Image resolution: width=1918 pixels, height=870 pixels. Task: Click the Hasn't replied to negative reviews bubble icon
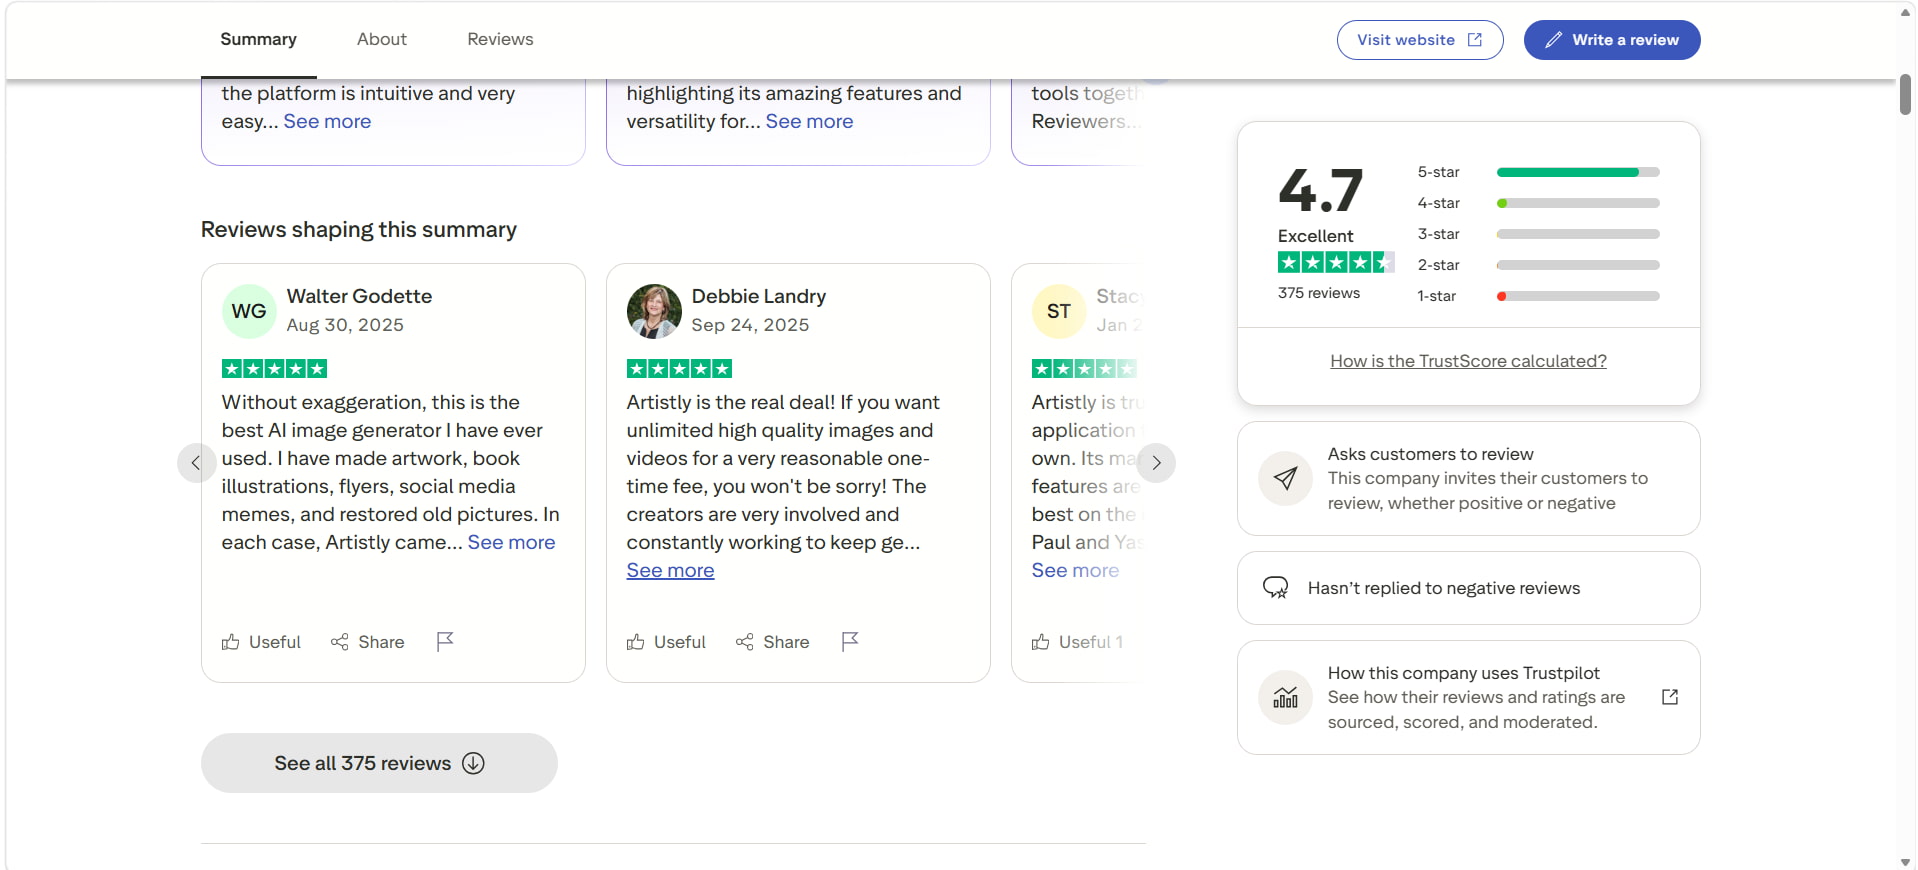pyautogui.click(x=1275, y=588)
